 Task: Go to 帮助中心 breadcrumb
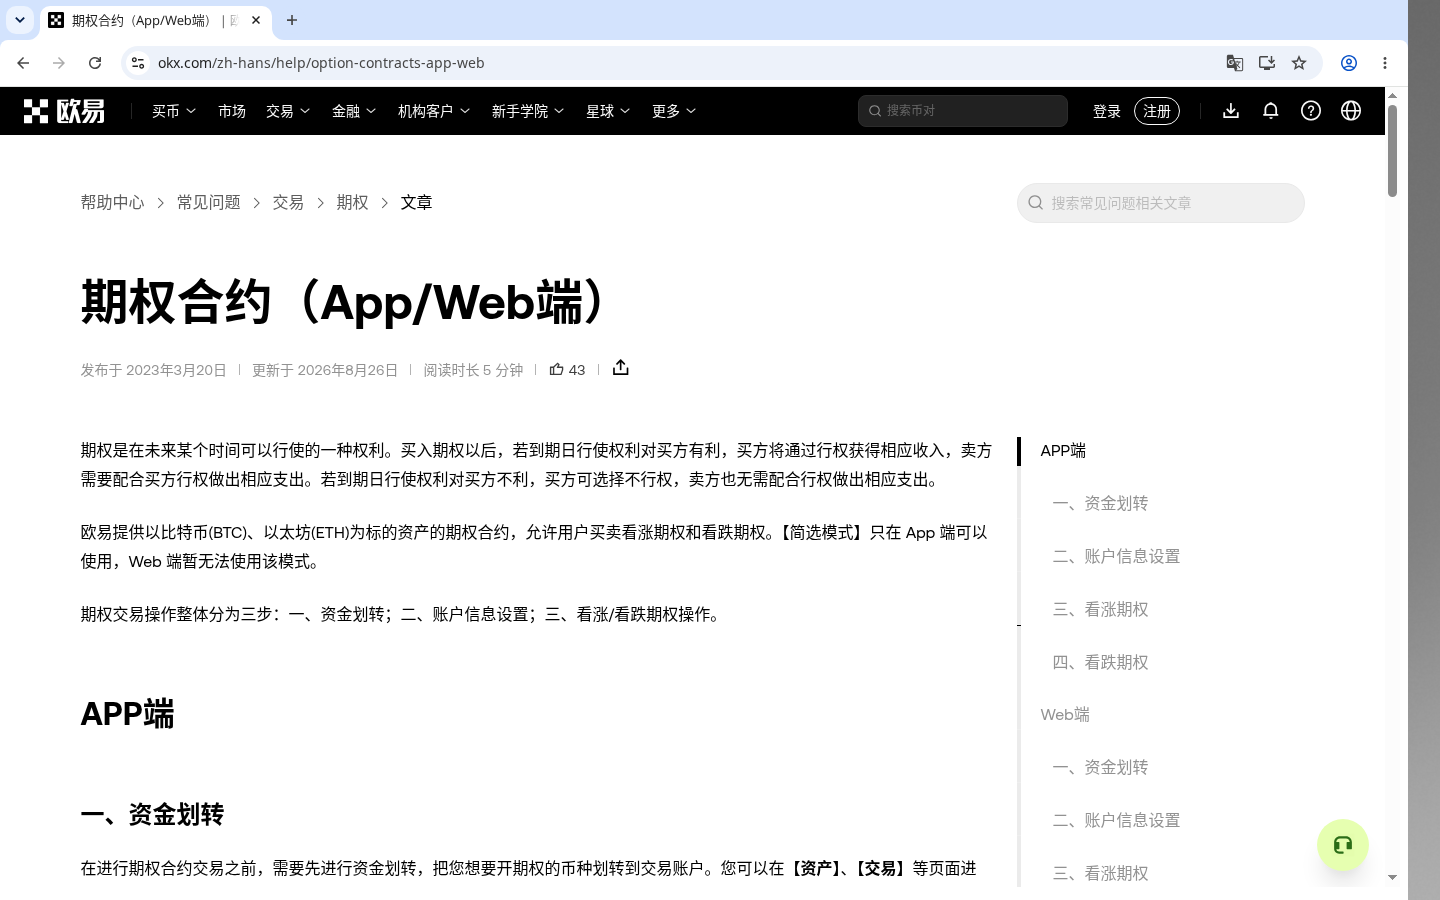click(x=112, y=203)
